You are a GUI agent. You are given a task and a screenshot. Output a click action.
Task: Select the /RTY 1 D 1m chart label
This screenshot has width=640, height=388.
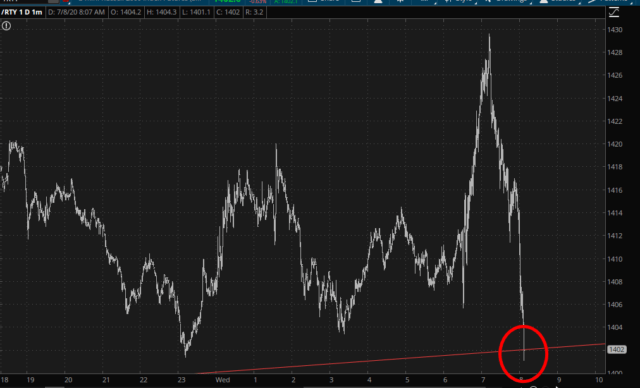[x=22, y=12]
